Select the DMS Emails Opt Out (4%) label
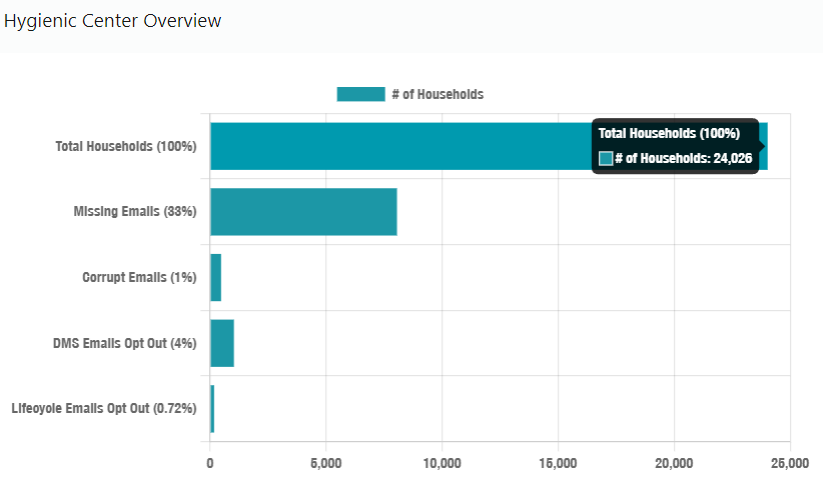 tap(125, 343)
